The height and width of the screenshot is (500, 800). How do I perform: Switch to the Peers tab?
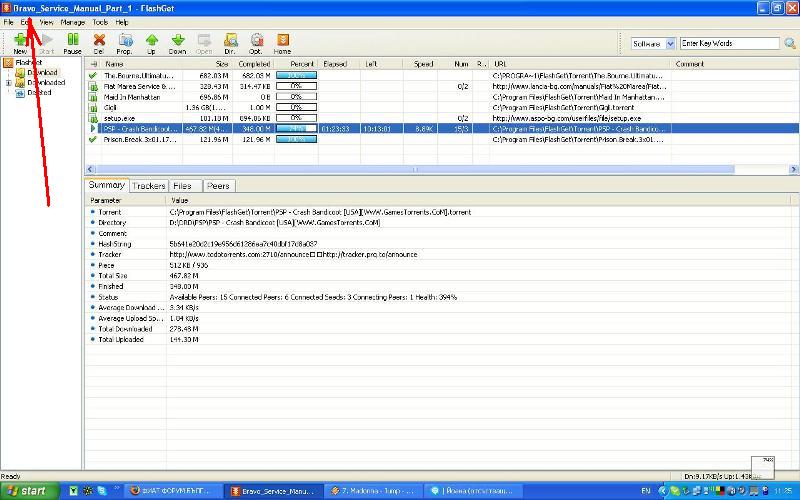coord(218,186)
